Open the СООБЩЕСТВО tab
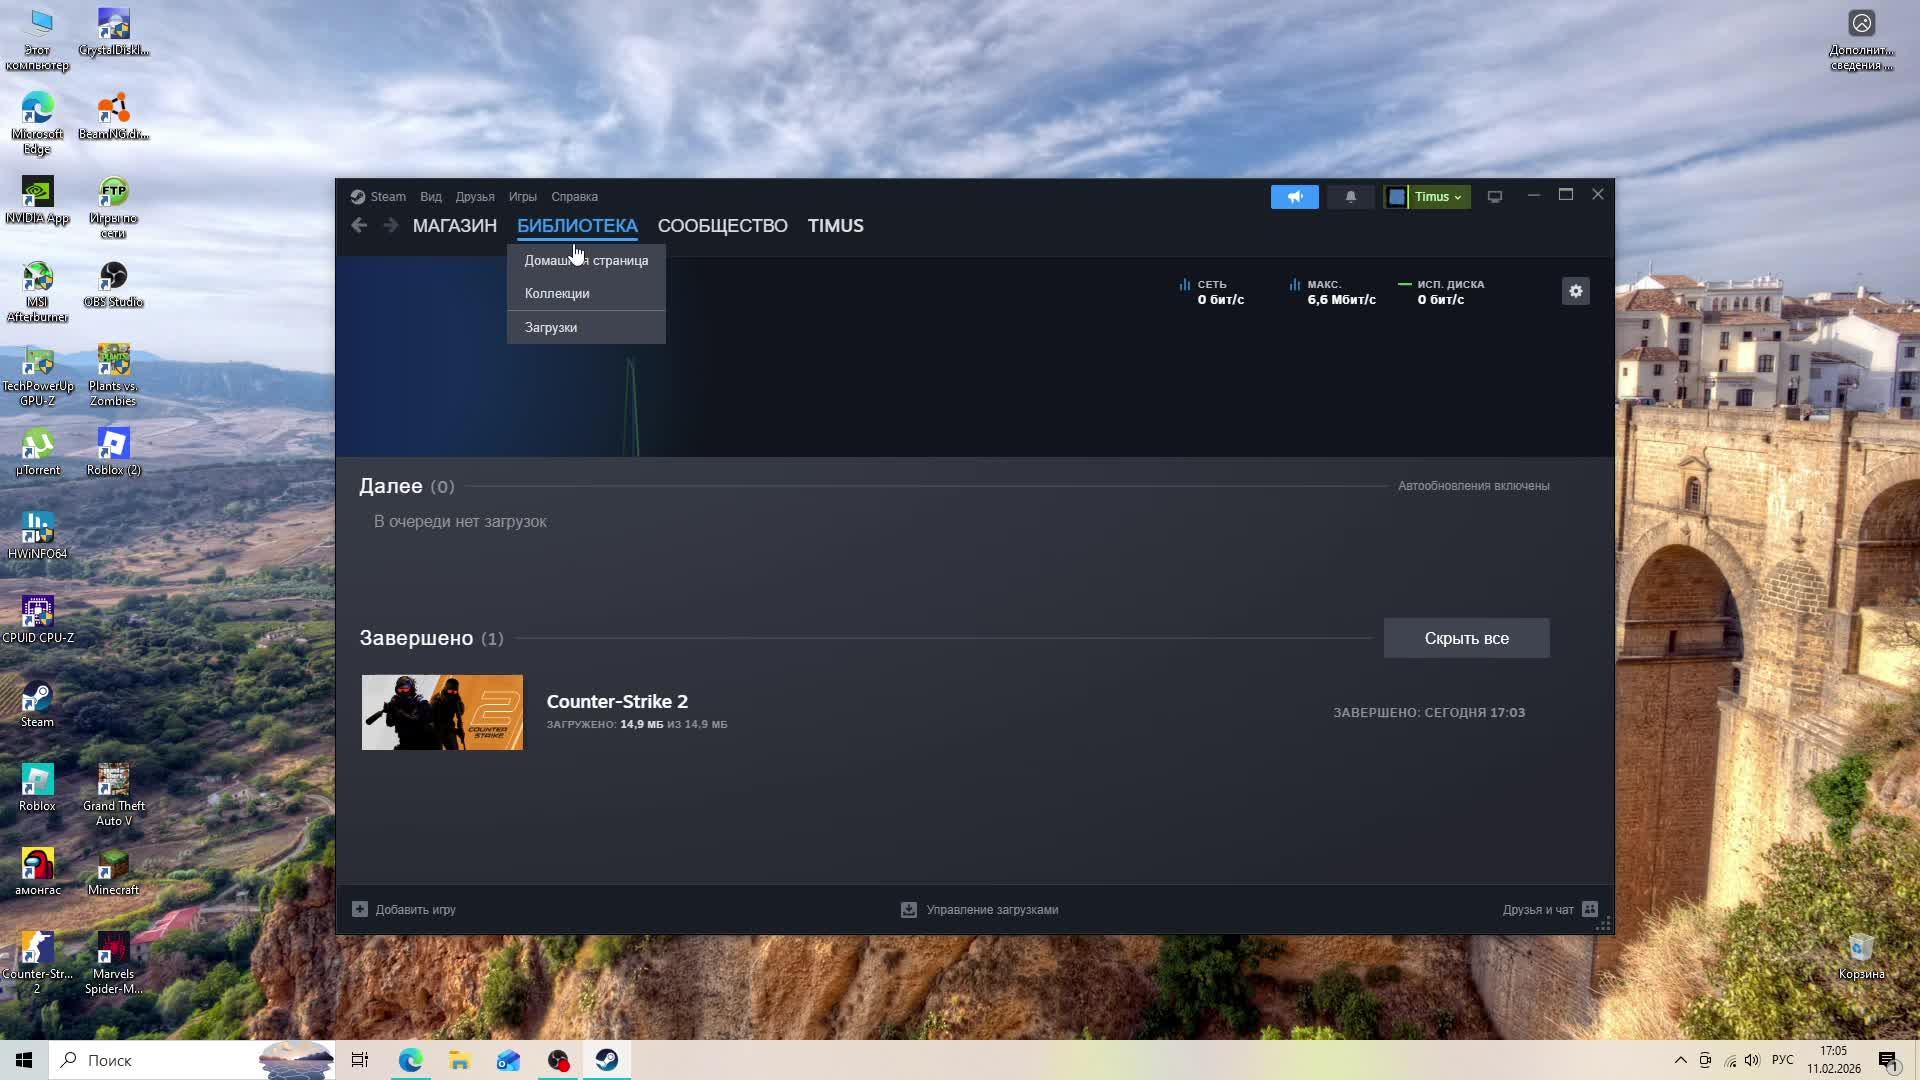The height and width of the screenshot is (1080, 1920). pyautogui.click(x=722, y=226)
